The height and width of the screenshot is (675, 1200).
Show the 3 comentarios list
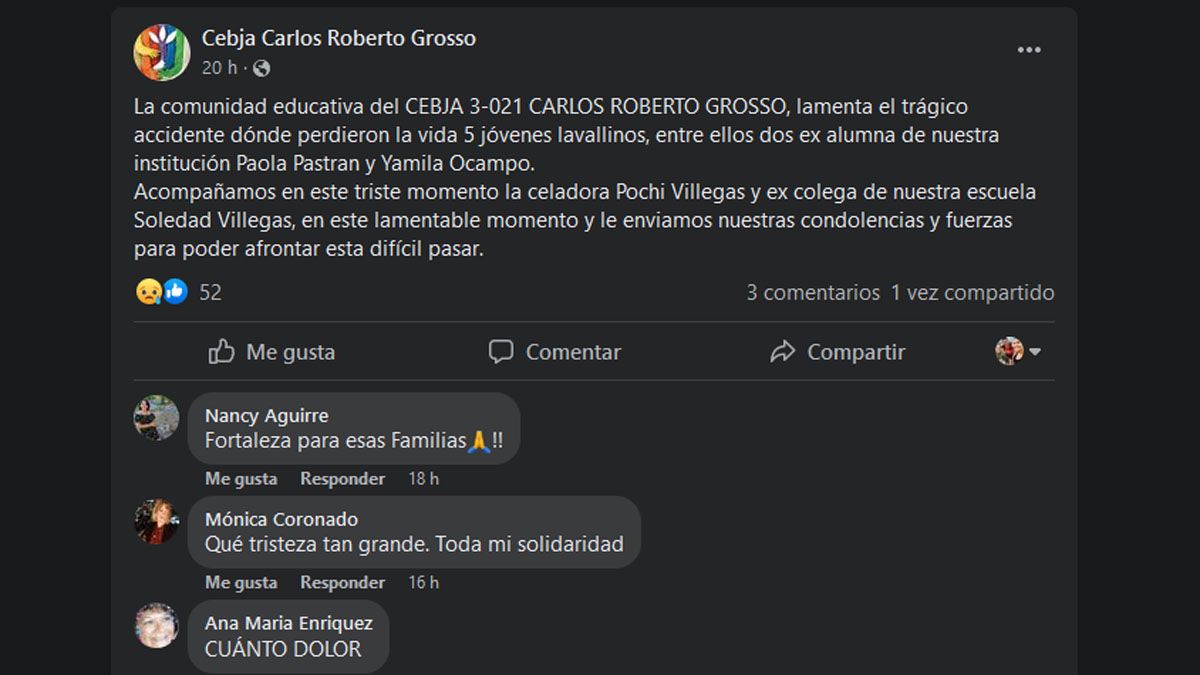pyautogui.click(x=813, y=293)
